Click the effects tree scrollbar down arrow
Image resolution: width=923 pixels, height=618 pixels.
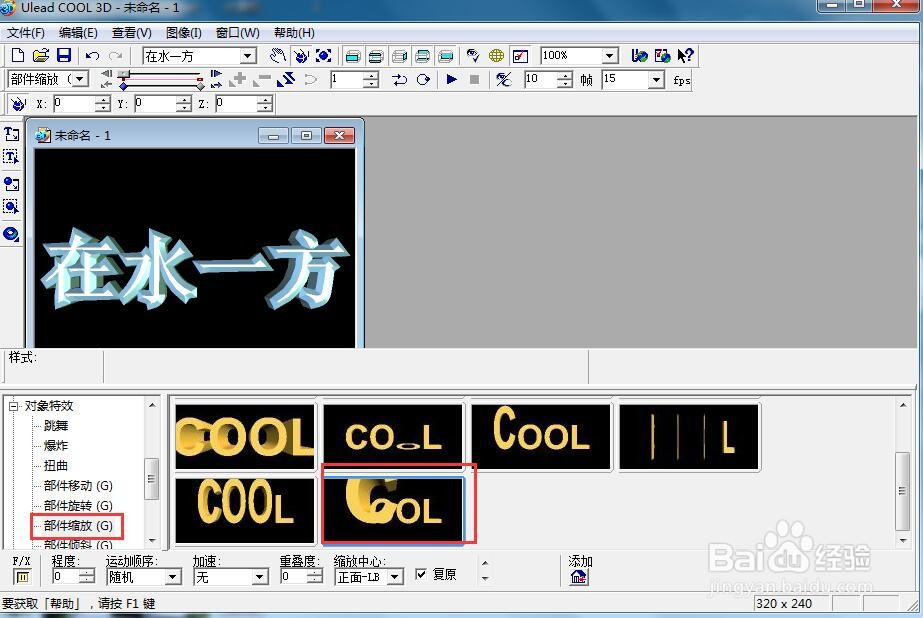coord(152,540)
